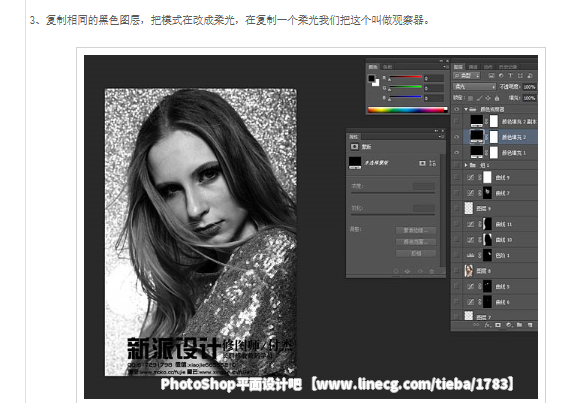Click the lock all padlock icon
Viewport: 569px width, 403px height.
point(497,98)
